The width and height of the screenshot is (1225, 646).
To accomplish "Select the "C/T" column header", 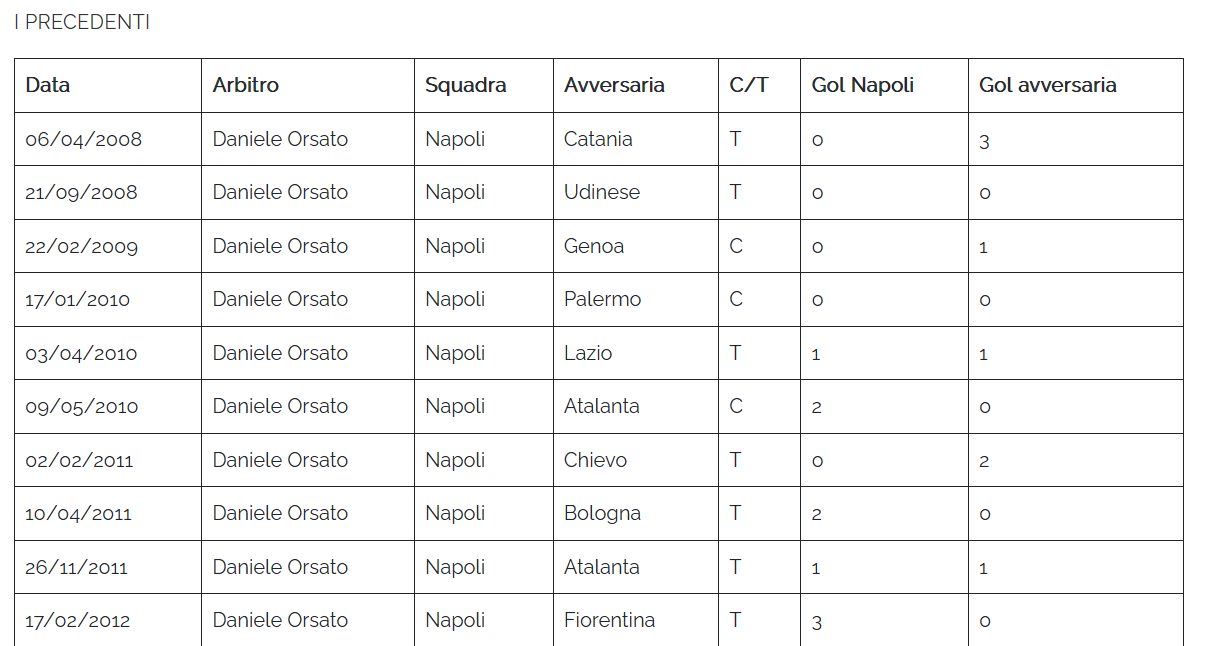I will 749,85.
